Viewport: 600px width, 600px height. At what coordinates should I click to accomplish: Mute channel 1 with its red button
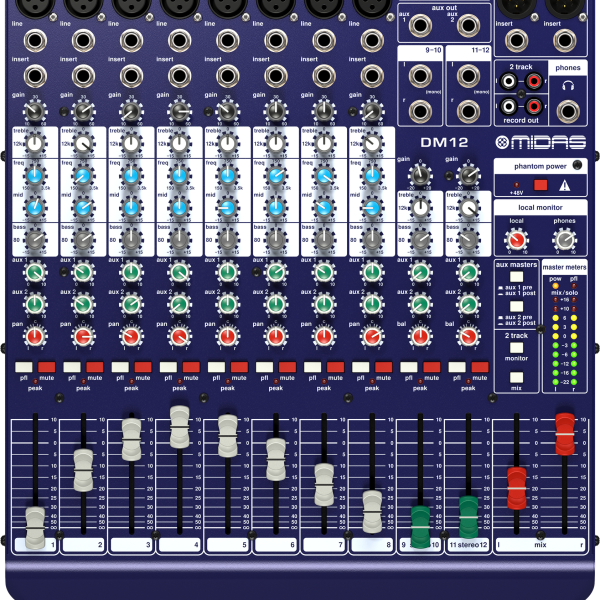(x=47, y=367)
